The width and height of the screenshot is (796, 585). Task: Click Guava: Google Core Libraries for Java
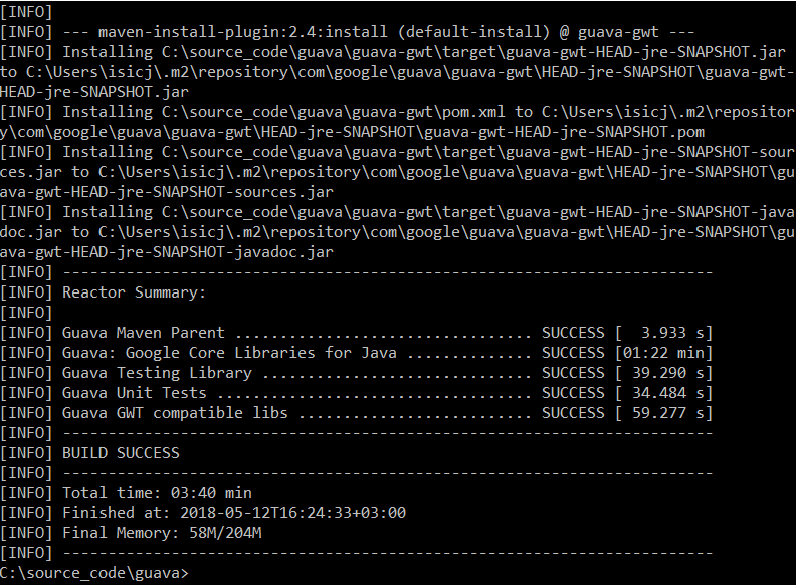pos(229,353)
